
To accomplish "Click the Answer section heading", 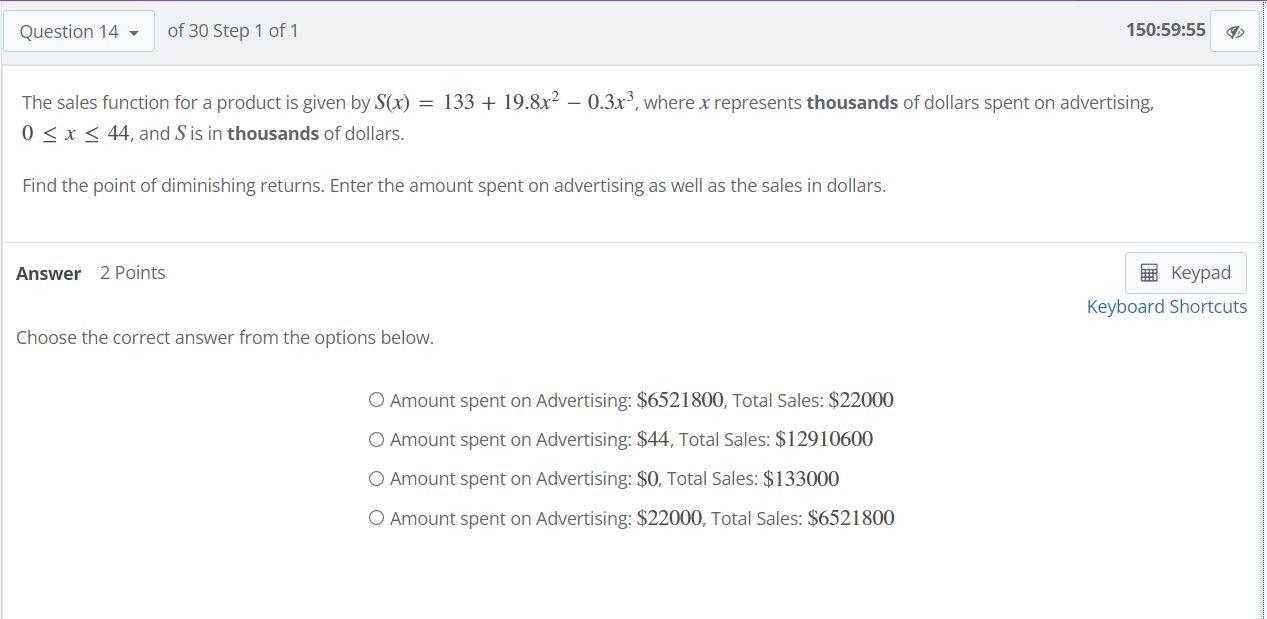I will point(48,272).
